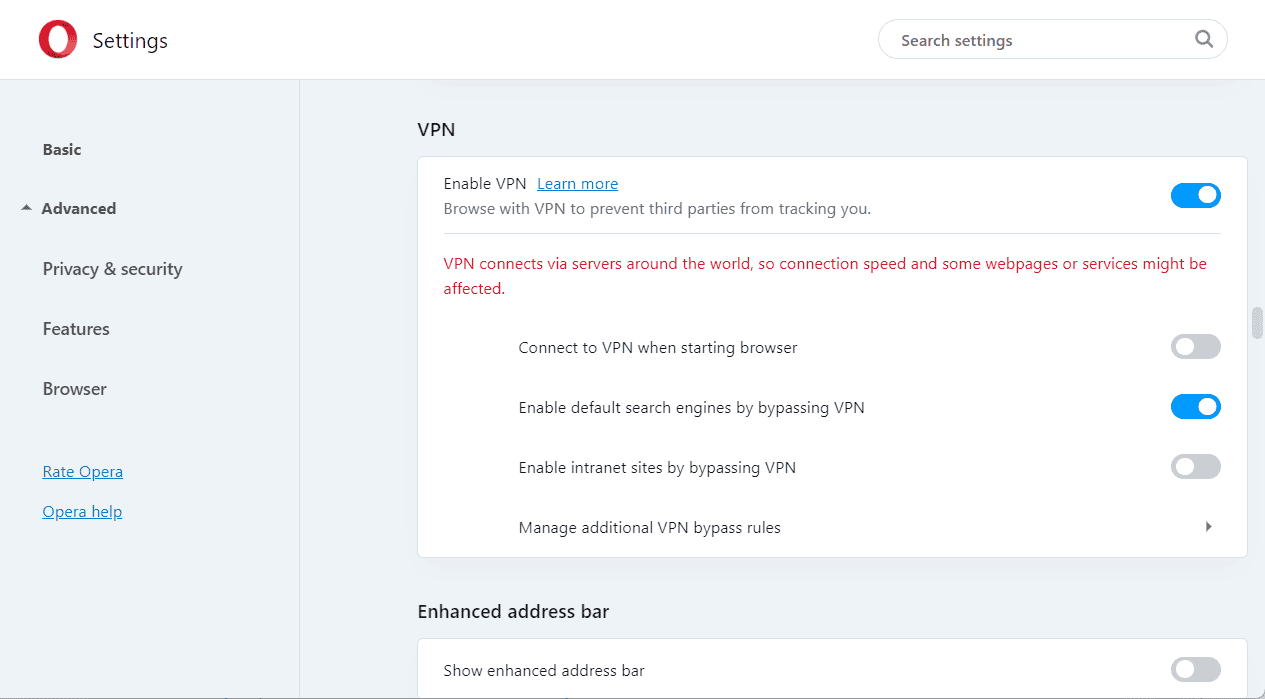1265x699 pixels.
Task: Click into the Search settings field
Action: [1040, 40]
